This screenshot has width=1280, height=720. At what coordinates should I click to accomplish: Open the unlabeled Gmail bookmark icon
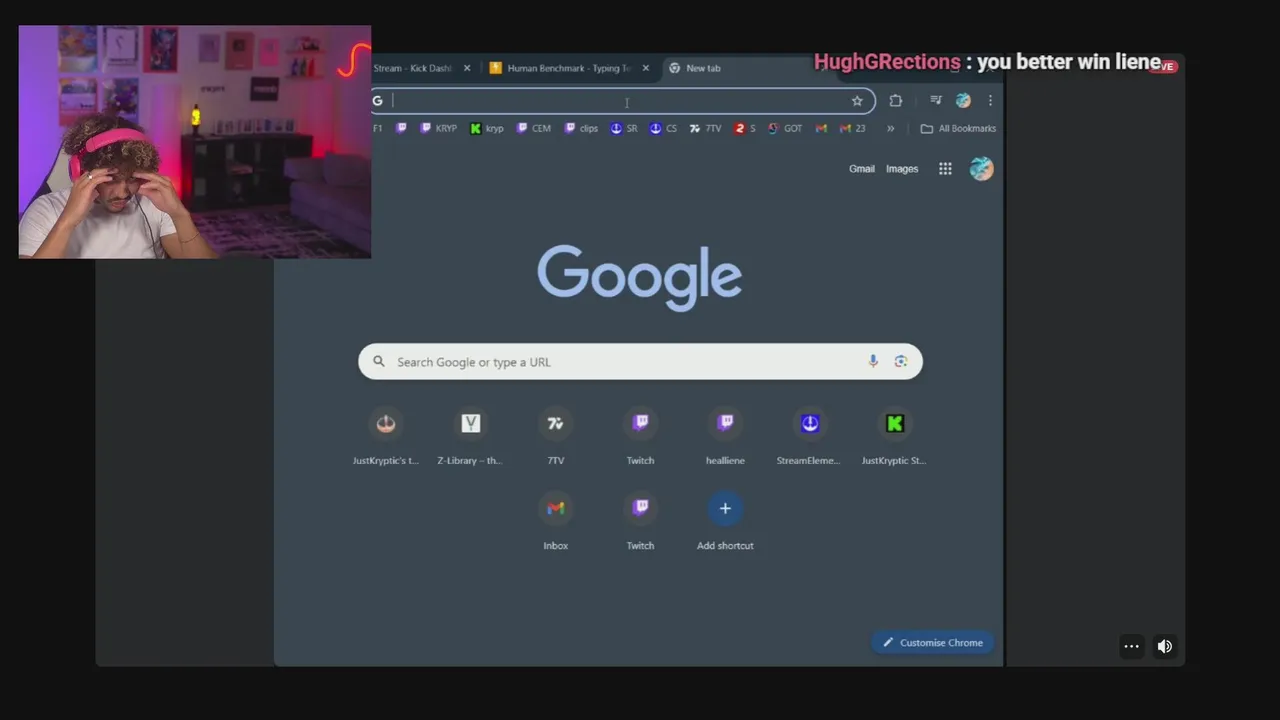pos(821,129)
